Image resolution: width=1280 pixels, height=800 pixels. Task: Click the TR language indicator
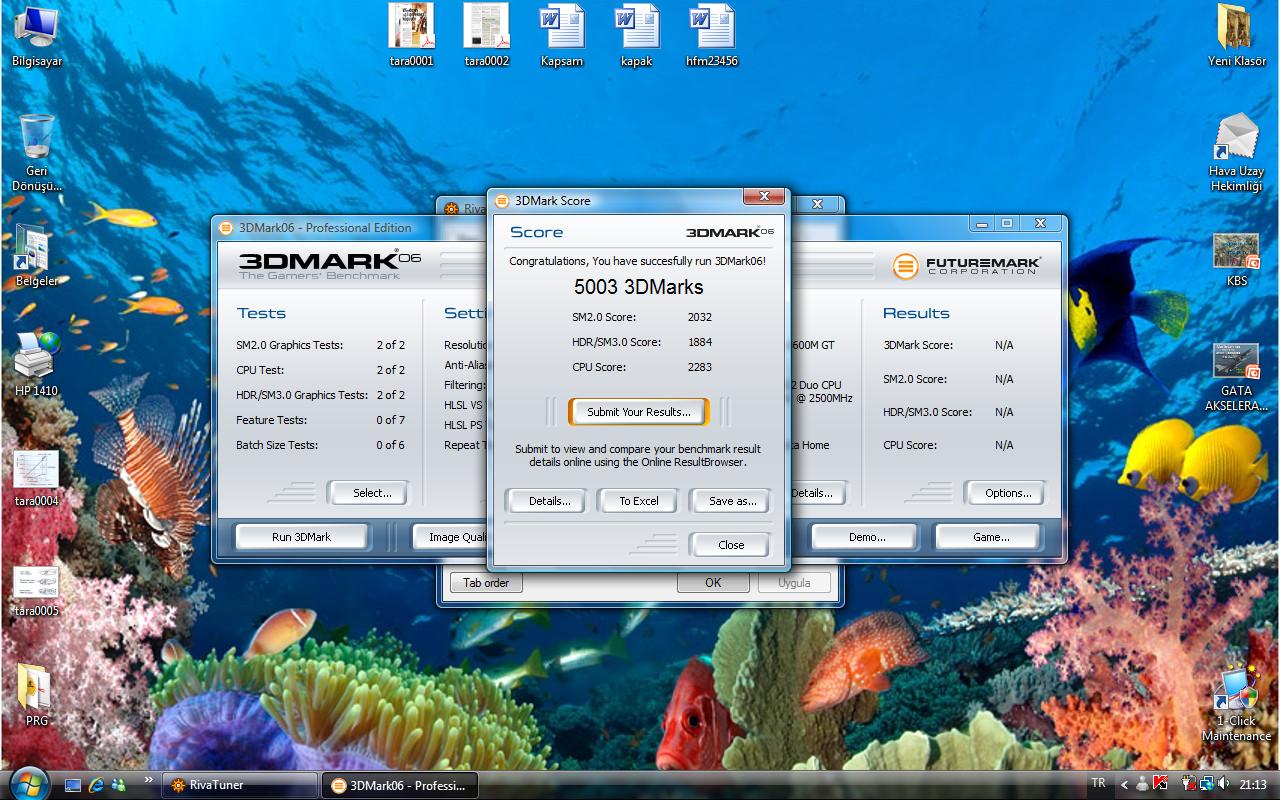point(1099,784)
